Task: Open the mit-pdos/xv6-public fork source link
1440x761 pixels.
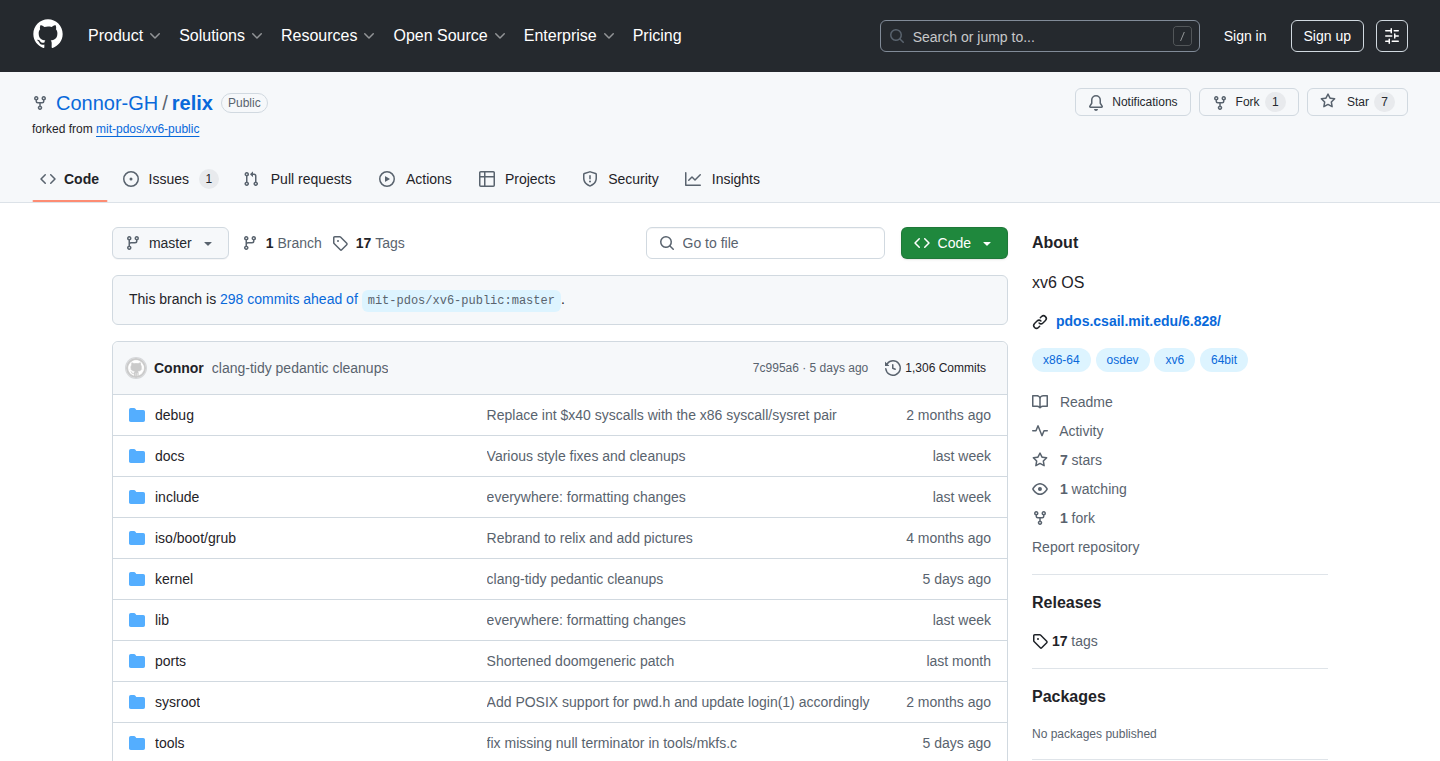Action: pos(148,129)
